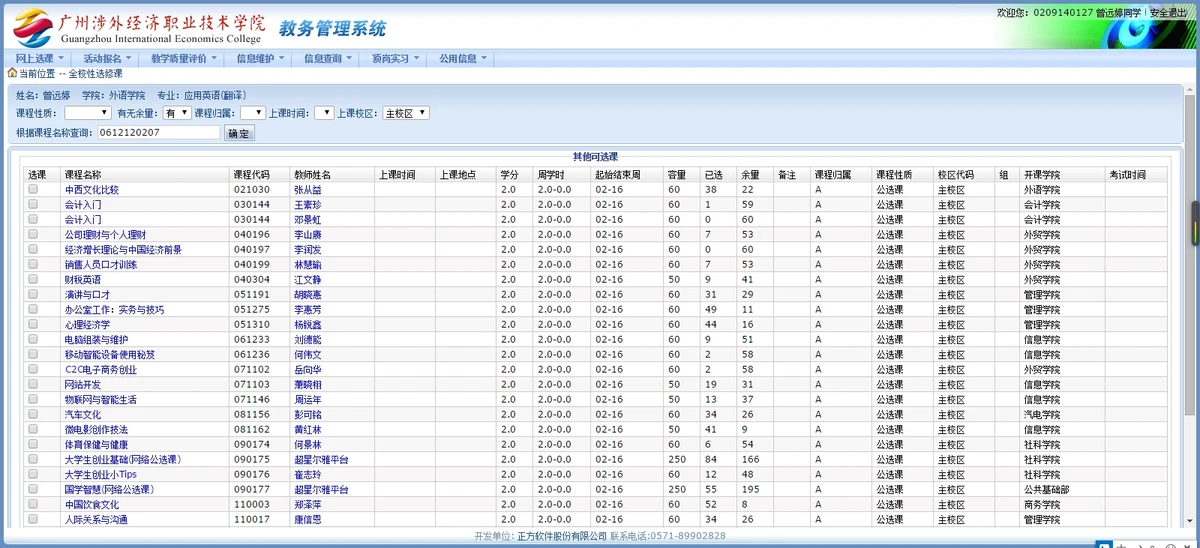The width and height of the screenshot is (1200, 548).
Task: Click the home icon beside 当前位置
Action: 12,73
